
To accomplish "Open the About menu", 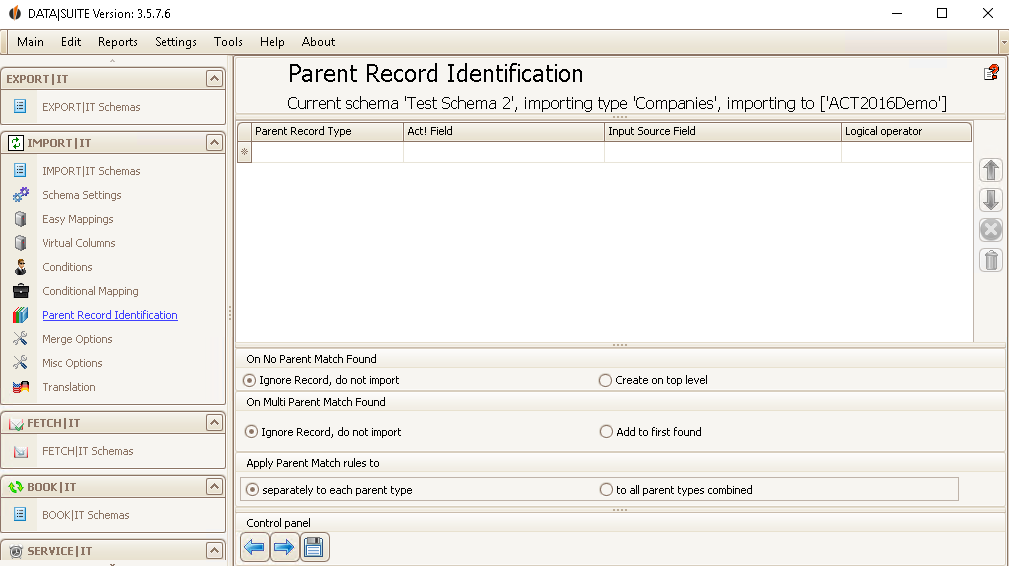I will (319, 42).
